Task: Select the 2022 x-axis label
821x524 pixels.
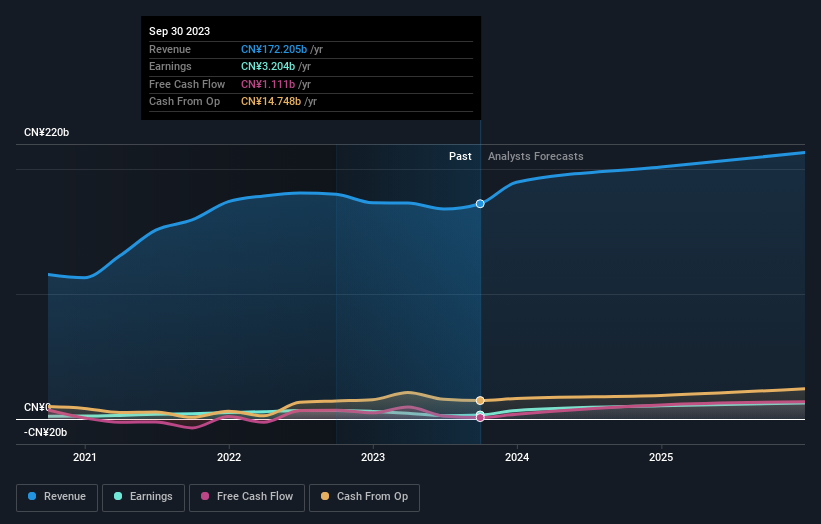Action: click(229, 457)
